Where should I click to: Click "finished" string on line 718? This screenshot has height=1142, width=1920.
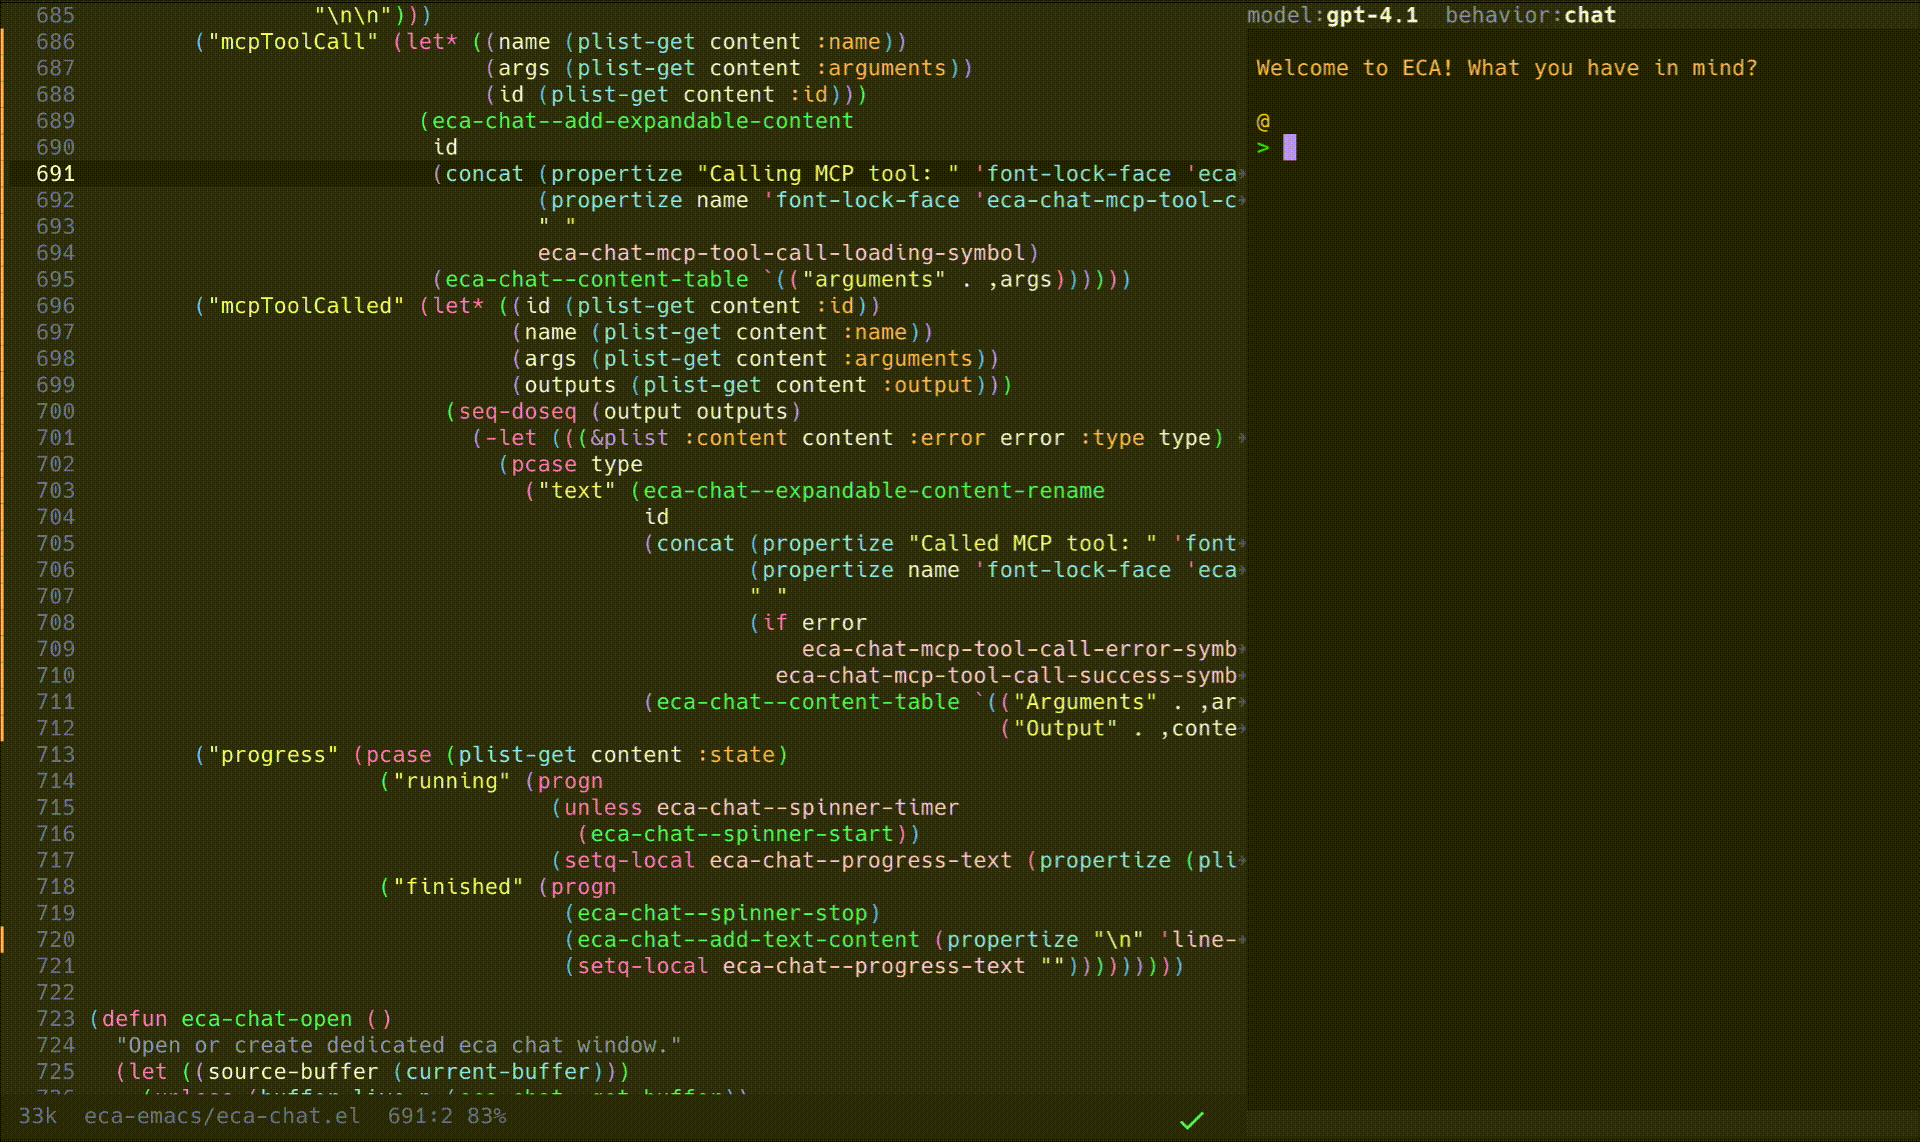coord(458,887)
